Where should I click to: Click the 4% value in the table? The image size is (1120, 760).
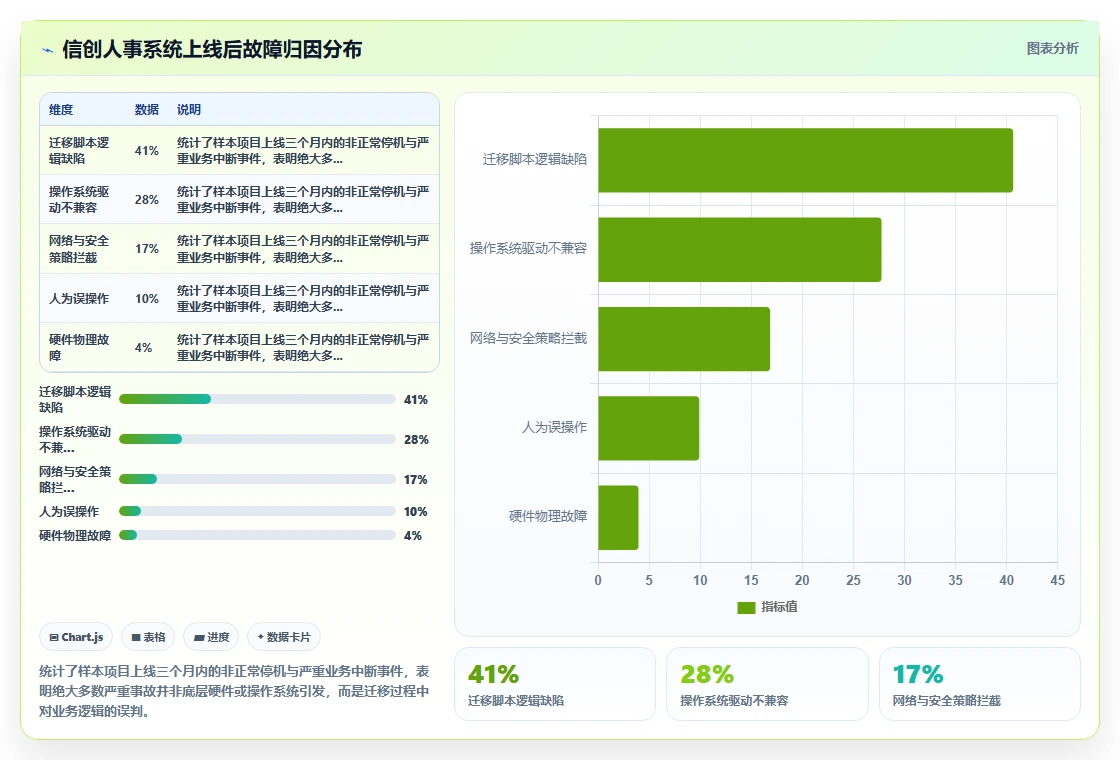coord(144,348)
